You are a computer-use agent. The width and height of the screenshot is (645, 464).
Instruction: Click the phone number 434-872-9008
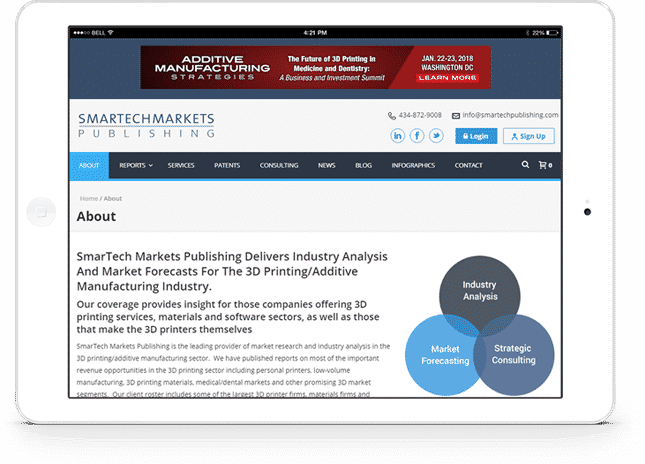(x=420, y=115)
